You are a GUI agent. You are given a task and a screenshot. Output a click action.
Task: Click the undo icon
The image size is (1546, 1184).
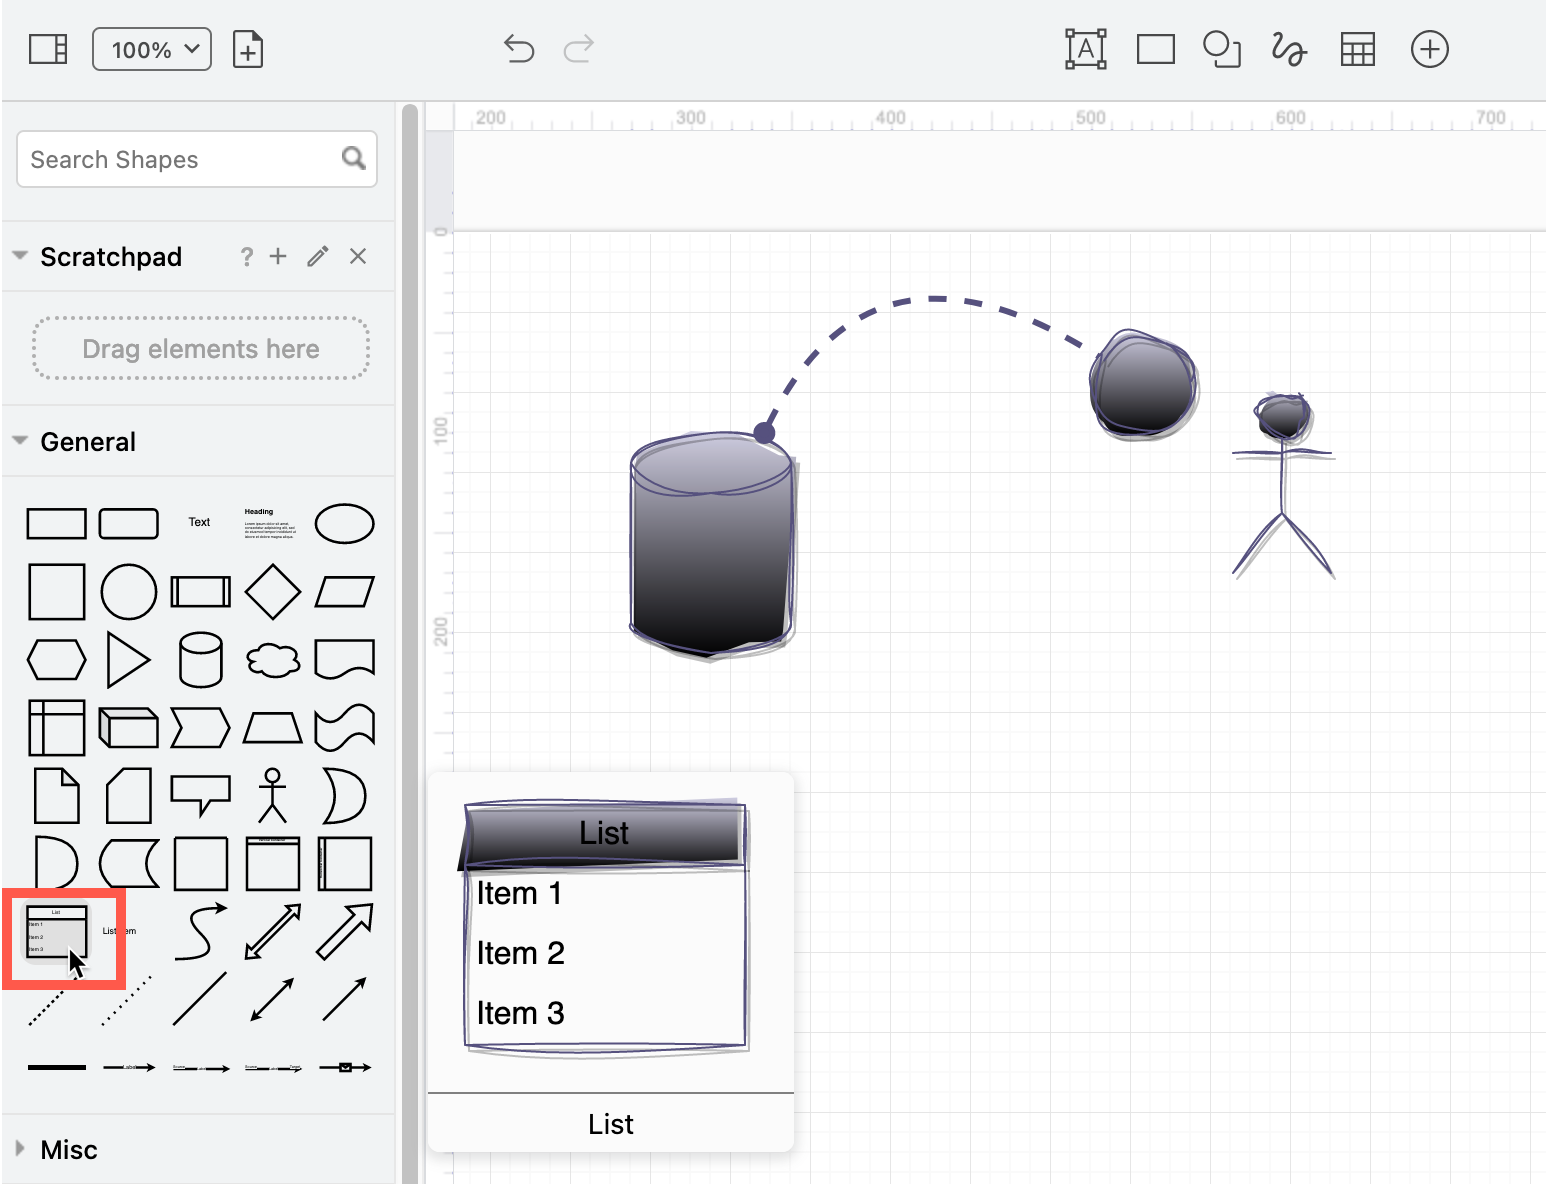coord(518,48)
